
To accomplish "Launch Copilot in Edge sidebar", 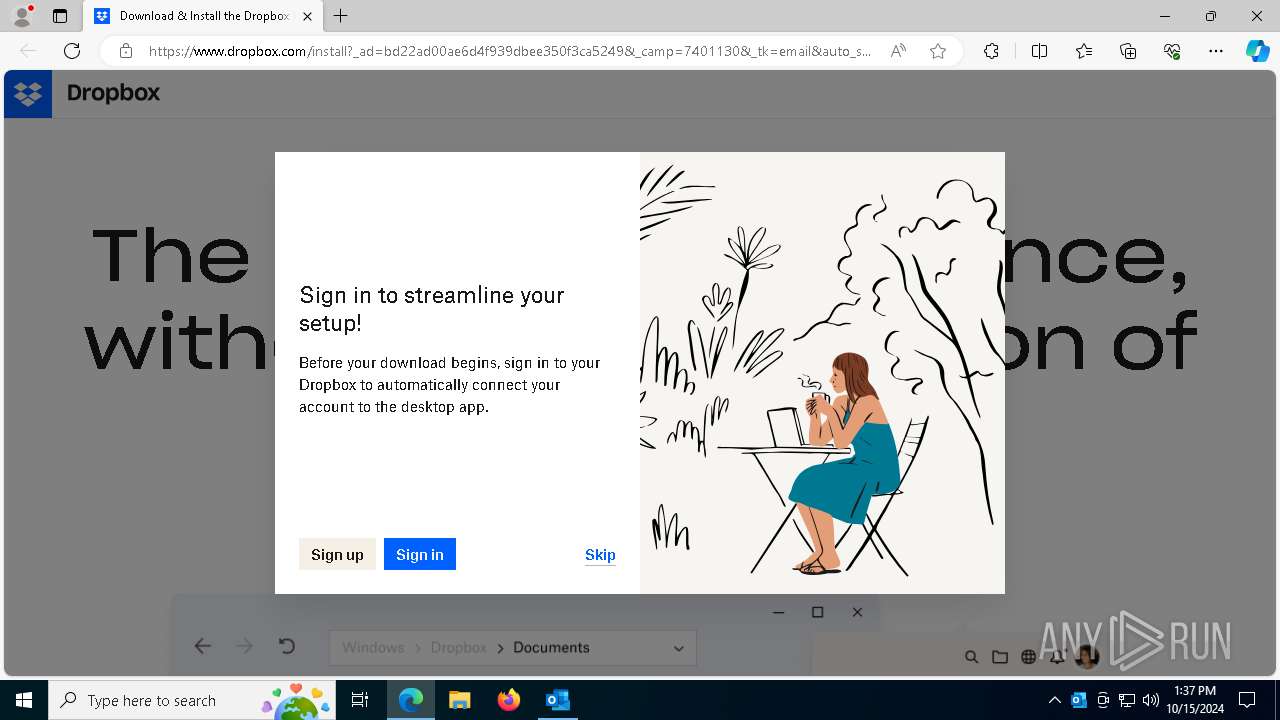I will pos(1257,51).
